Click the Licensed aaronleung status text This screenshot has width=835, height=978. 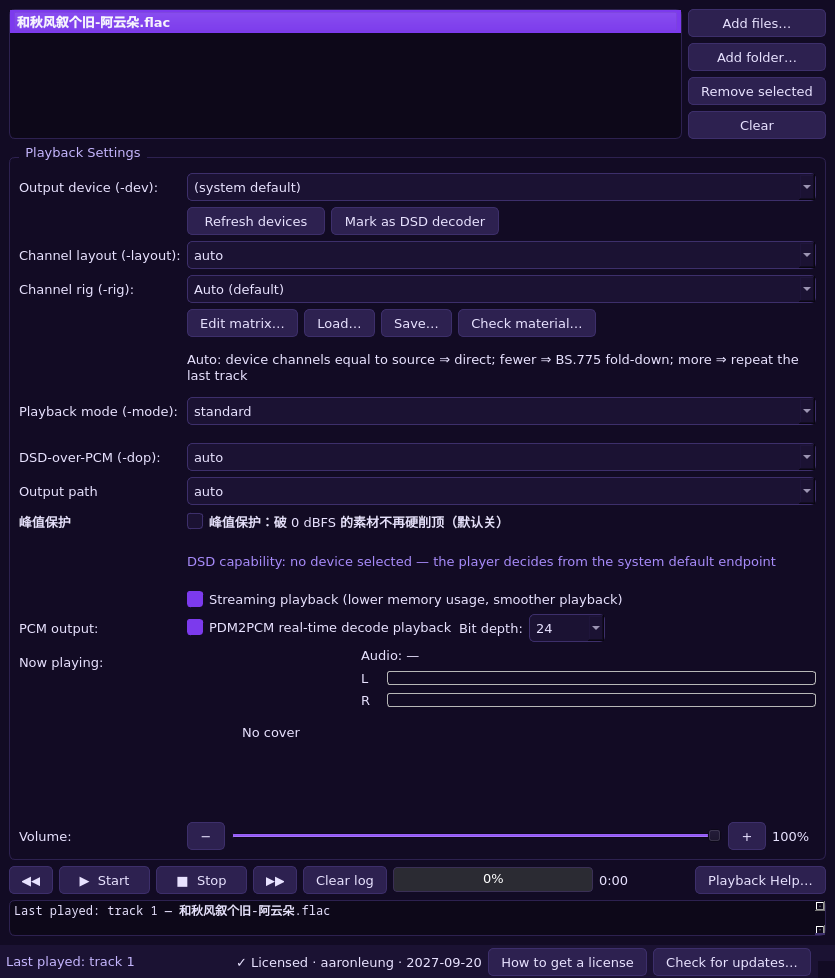pyautogui.click(x=359, y=962)
